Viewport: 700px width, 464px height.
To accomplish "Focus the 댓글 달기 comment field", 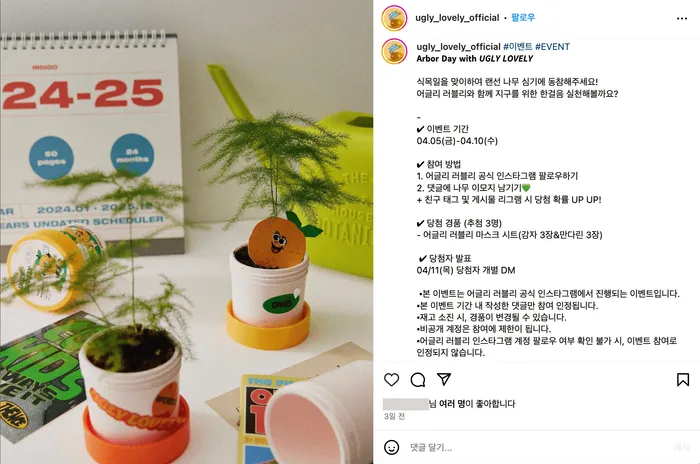I will coord(536,447).
